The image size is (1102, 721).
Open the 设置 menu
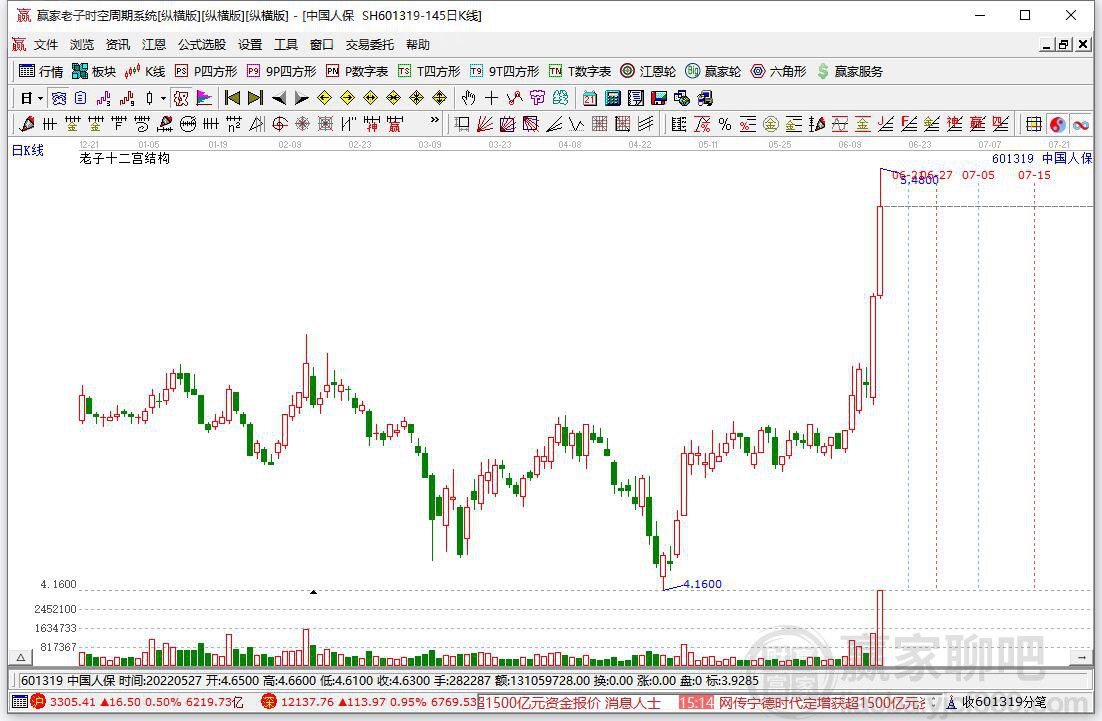coord(249,45)
